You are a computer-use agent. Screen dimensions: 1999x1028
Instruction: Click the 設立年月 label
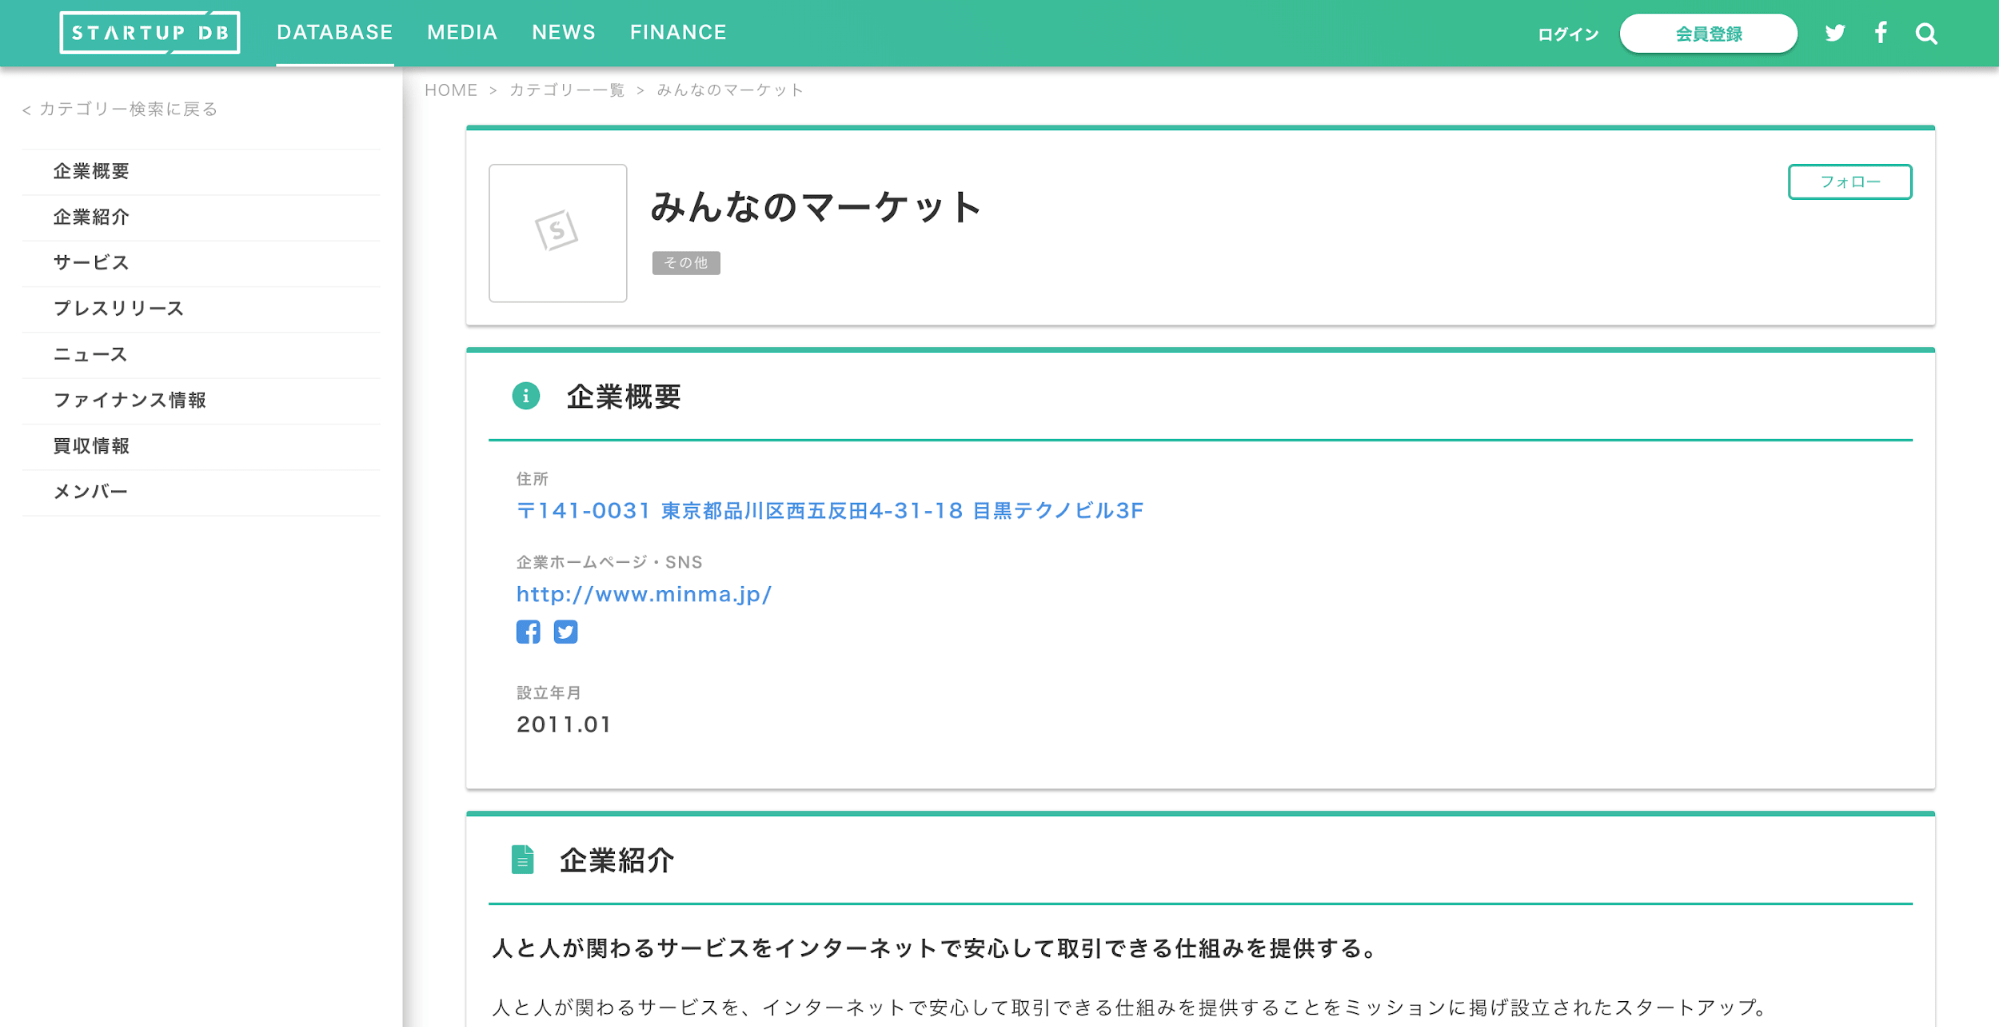(548, 693)
